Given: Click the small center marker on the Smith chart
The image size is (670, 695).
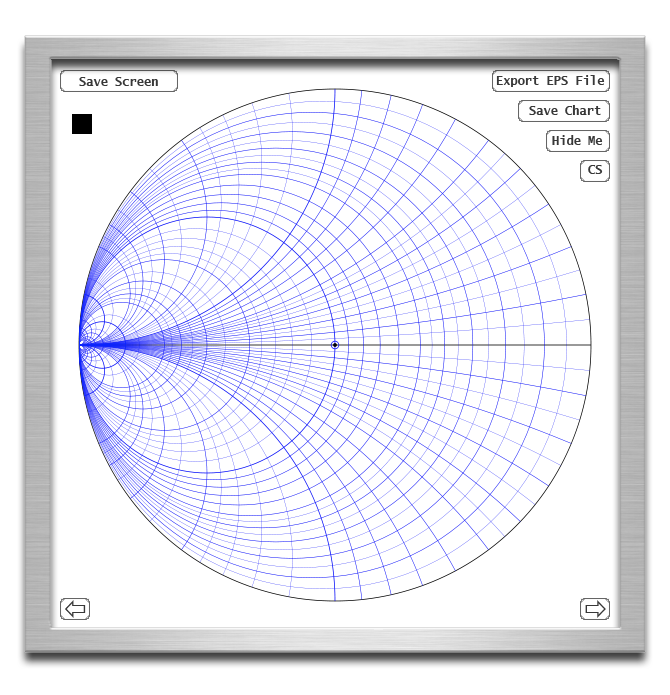Looking at the screenshot, I should coord(335,345).
